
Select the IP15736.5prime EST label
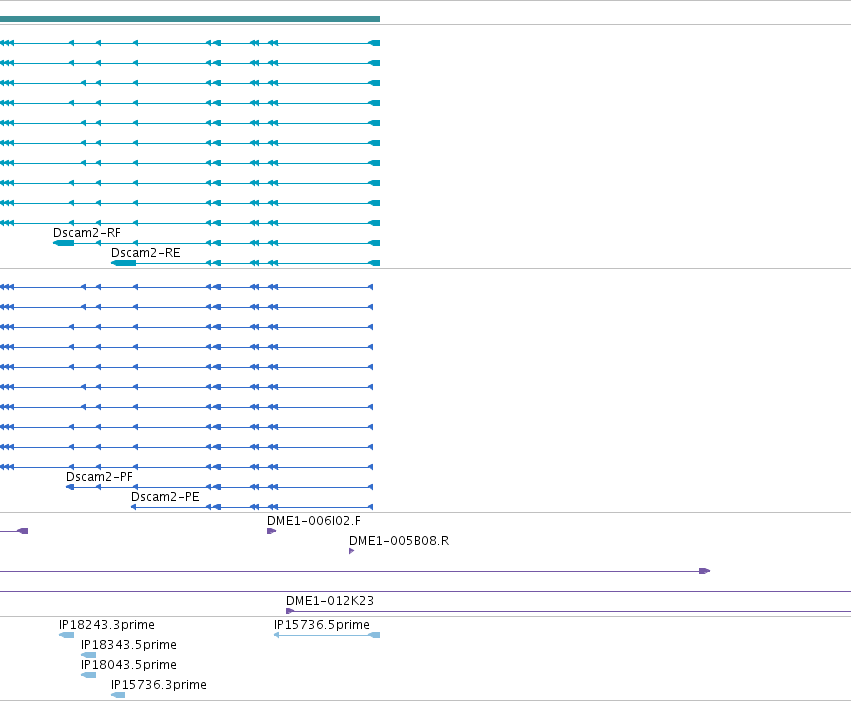click(x=322, y=625)
